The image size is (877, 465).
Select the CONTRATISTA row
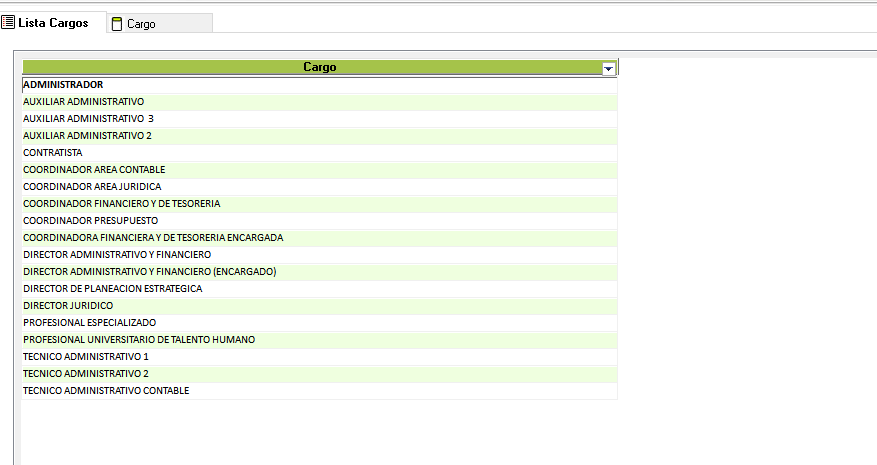pyautogui.click(x=53, y=153)
